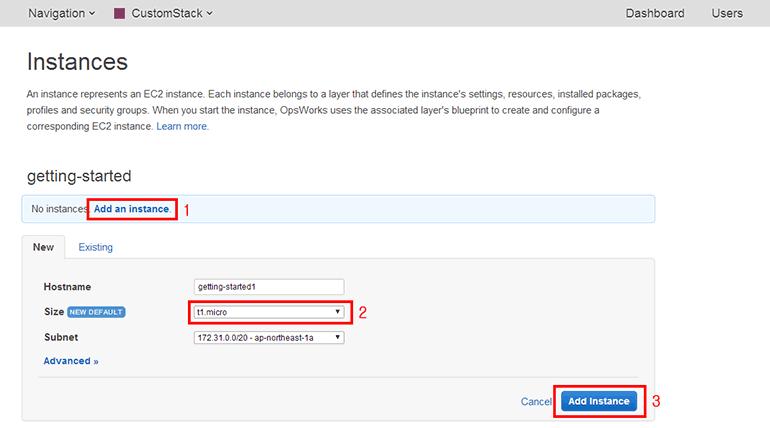This screenshot has width=770, height=428.
Task: Click the purple CustomStack color square
Action: tap(119, 14)
